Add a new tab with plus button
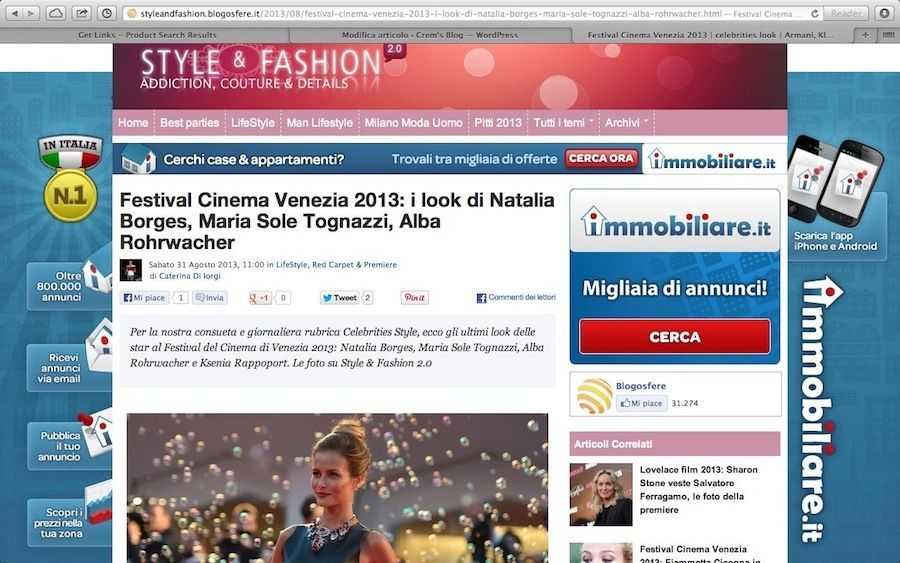 865,35
